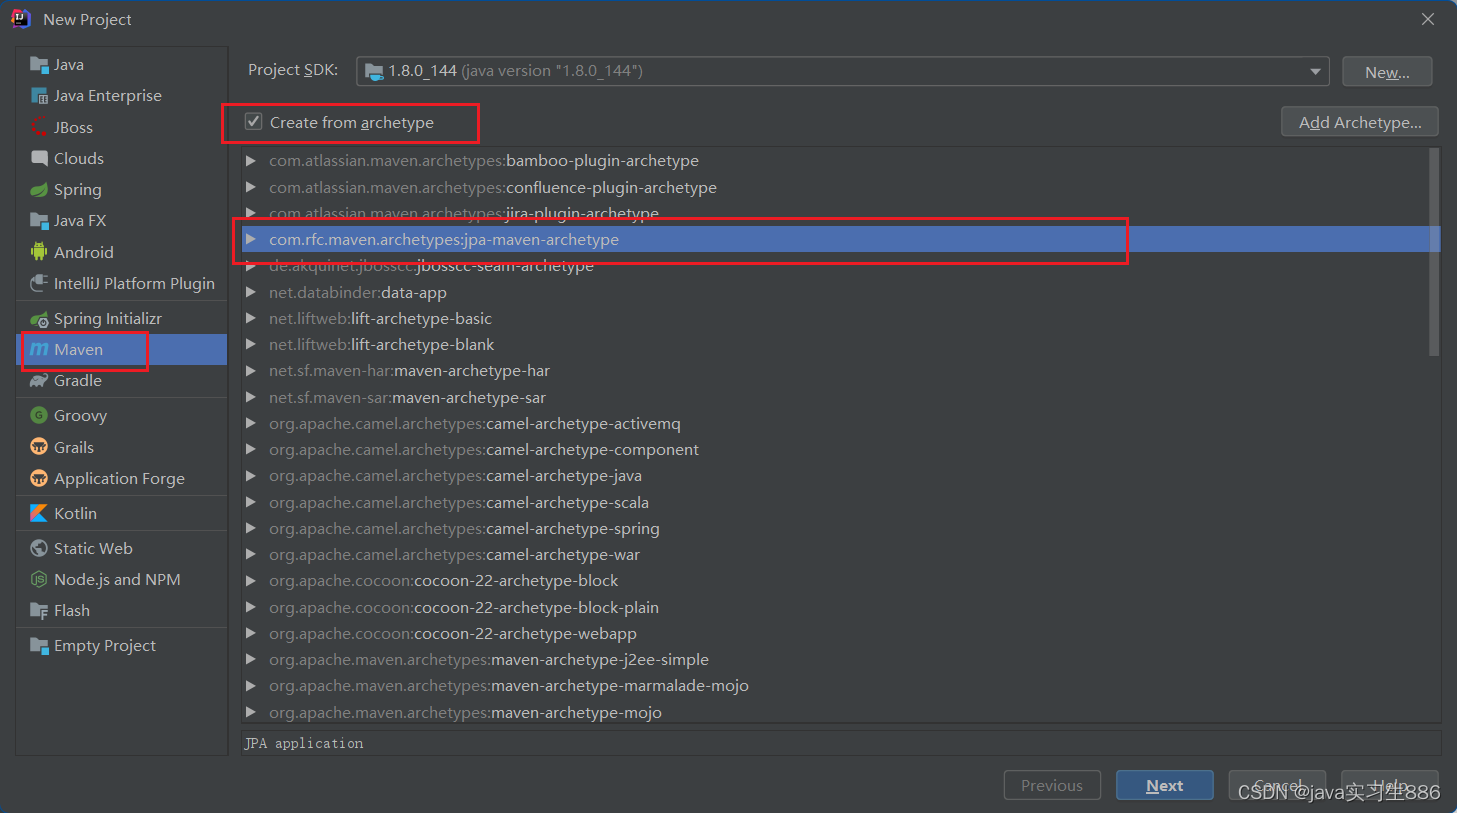Image resolution: width=1457 pixels, height=813 pixels.
Task: Click the Application Forge icon
Action: coord(39,478)
